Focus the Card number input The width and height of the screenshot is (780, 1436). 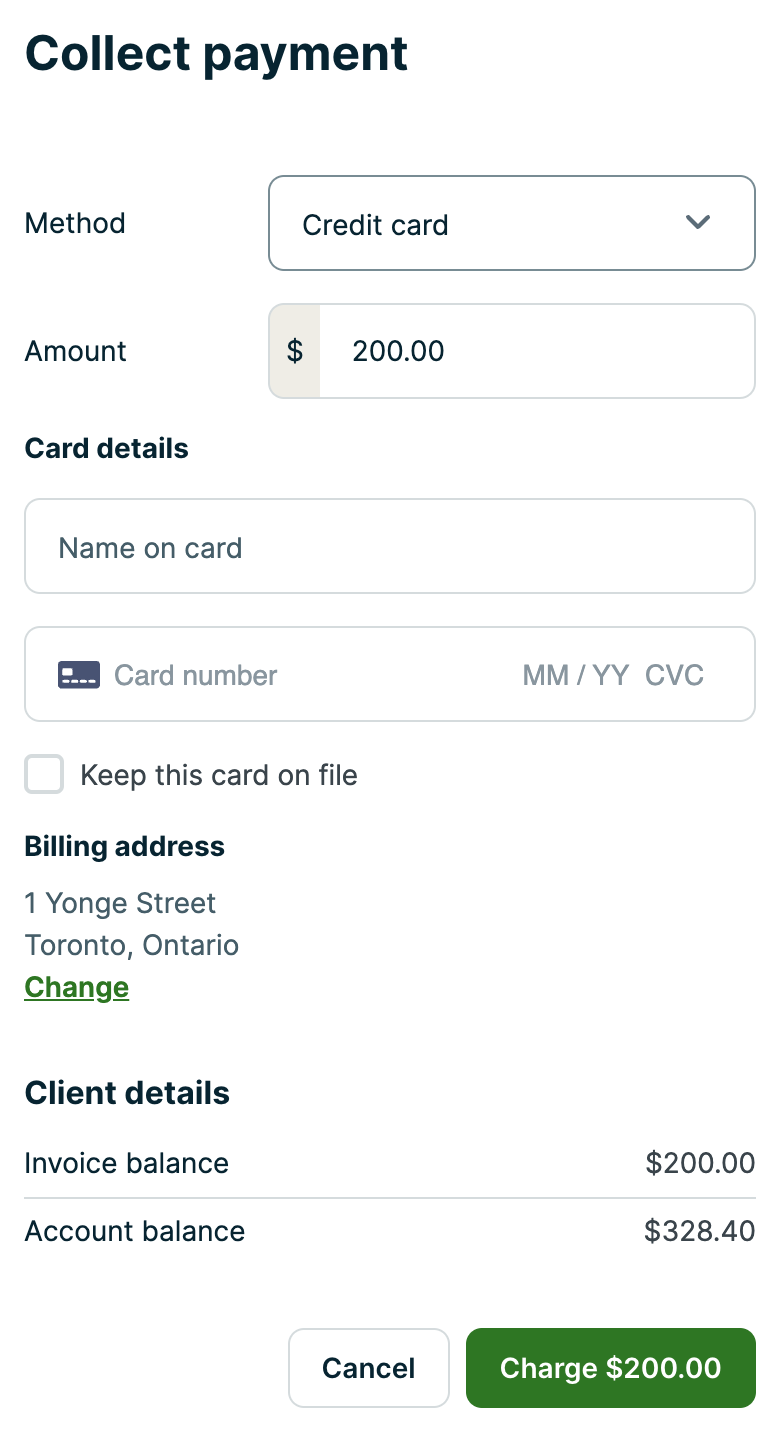(300, 675)
